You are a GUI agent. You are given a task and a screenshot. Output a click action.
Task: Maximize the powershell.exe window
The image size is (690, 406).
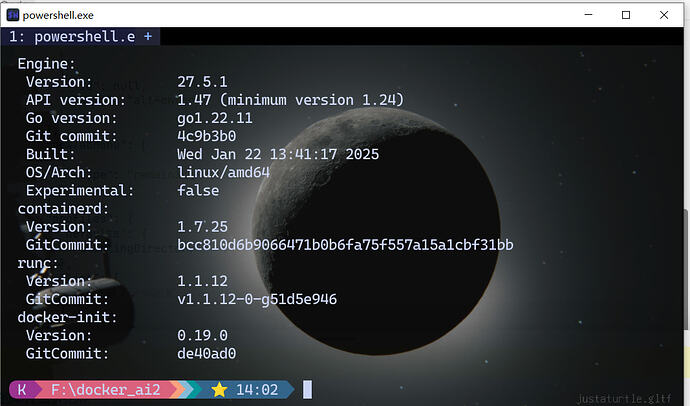(626, 15)
